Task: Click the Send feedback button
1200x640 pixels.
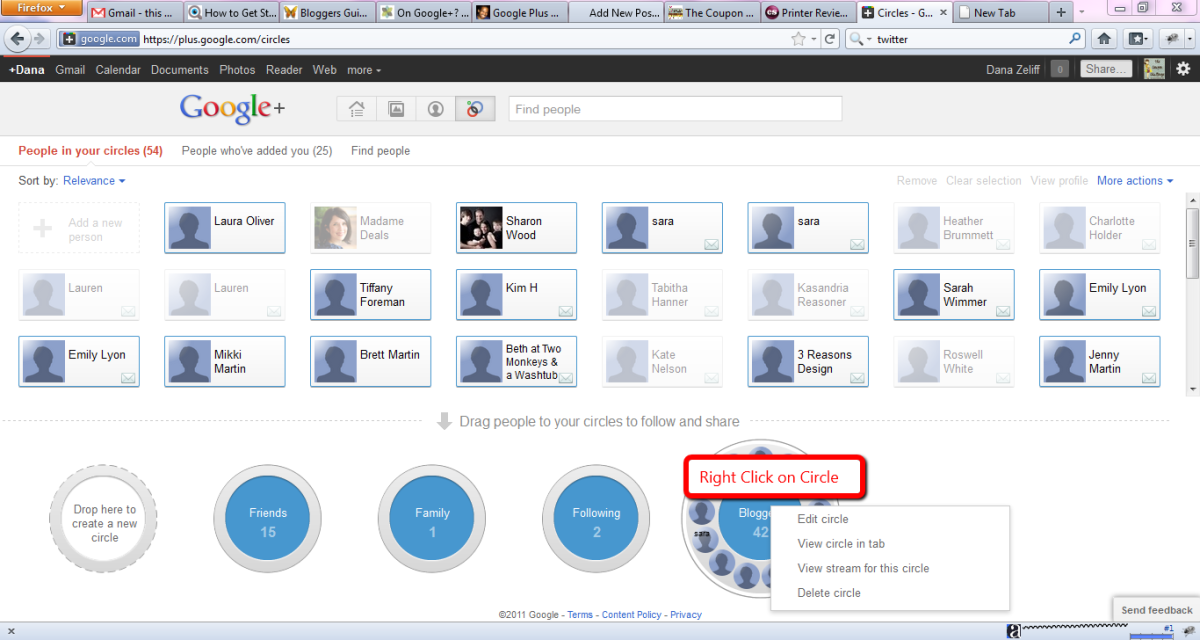Action: (1157, 610)
